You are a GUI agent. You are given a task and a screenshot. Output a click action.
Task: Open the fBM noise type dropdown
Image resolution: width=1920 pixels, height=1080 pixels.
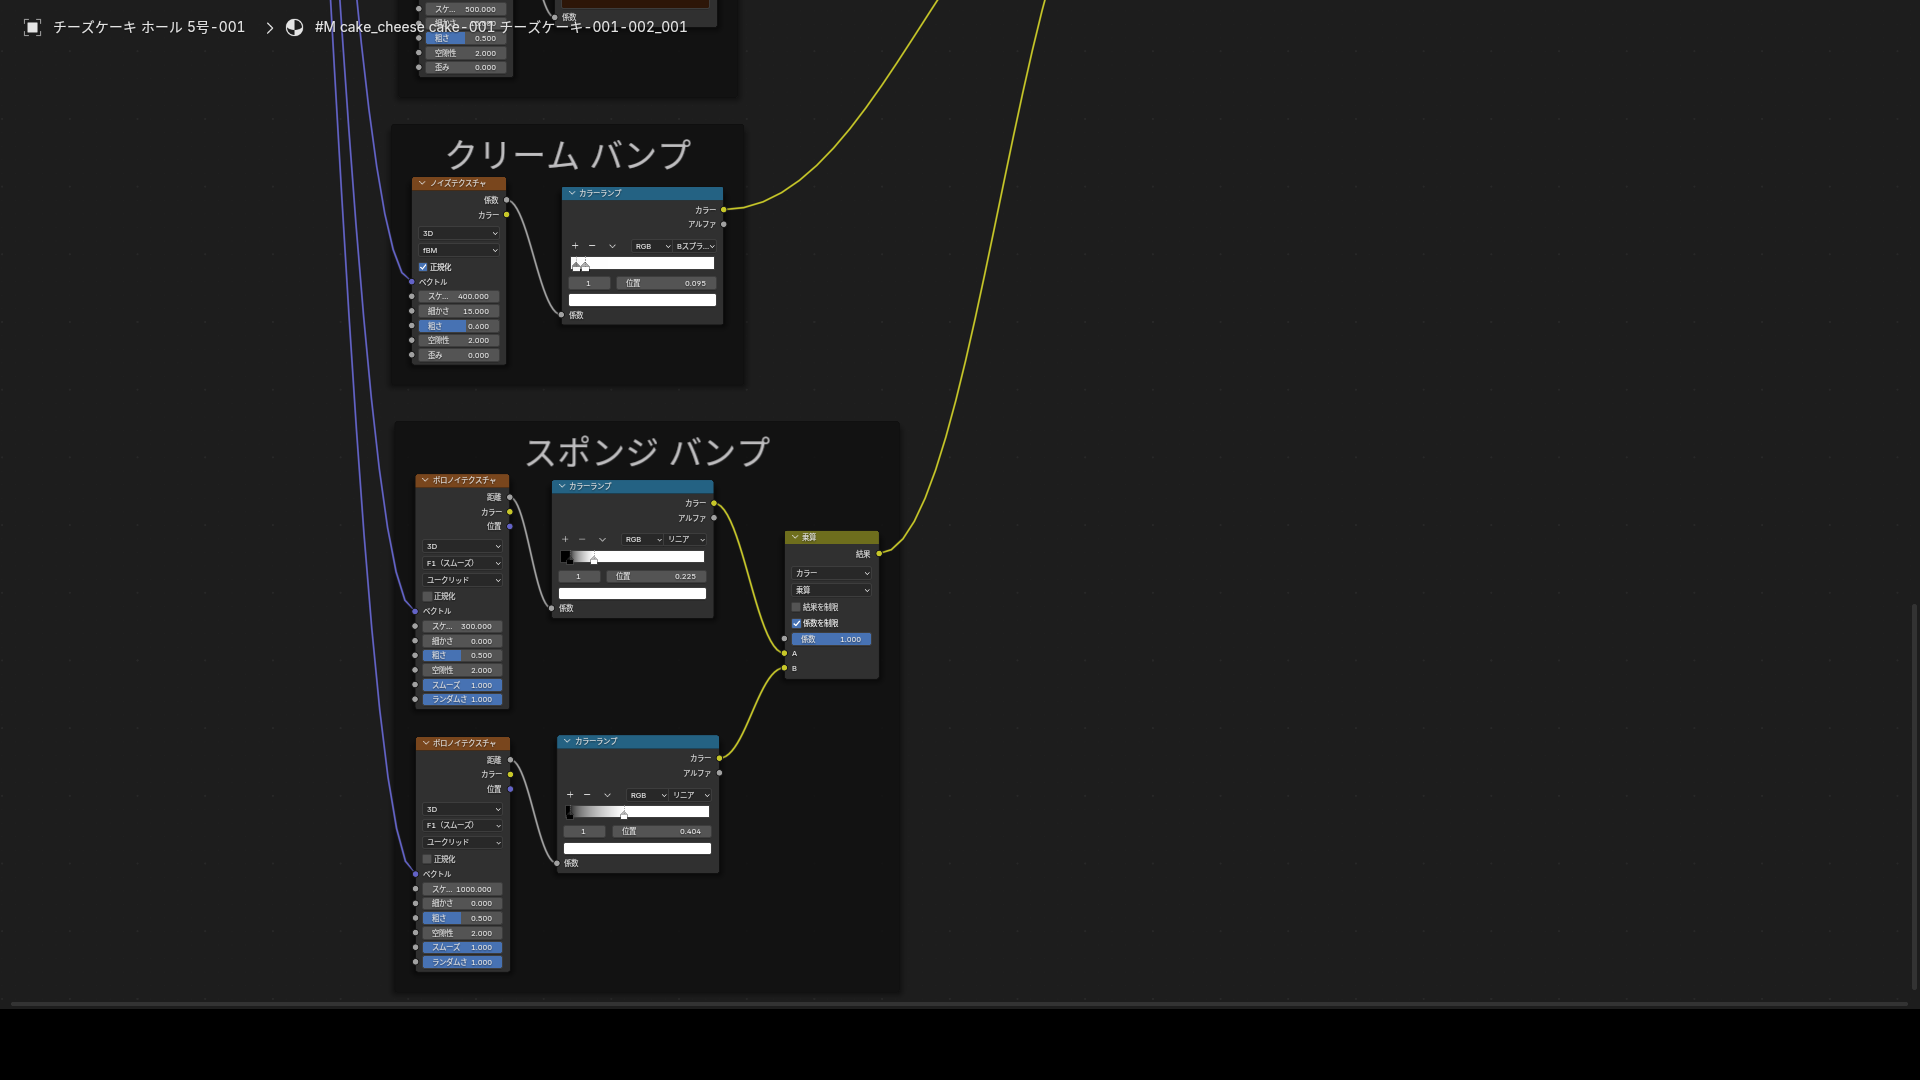click(459, 250)
